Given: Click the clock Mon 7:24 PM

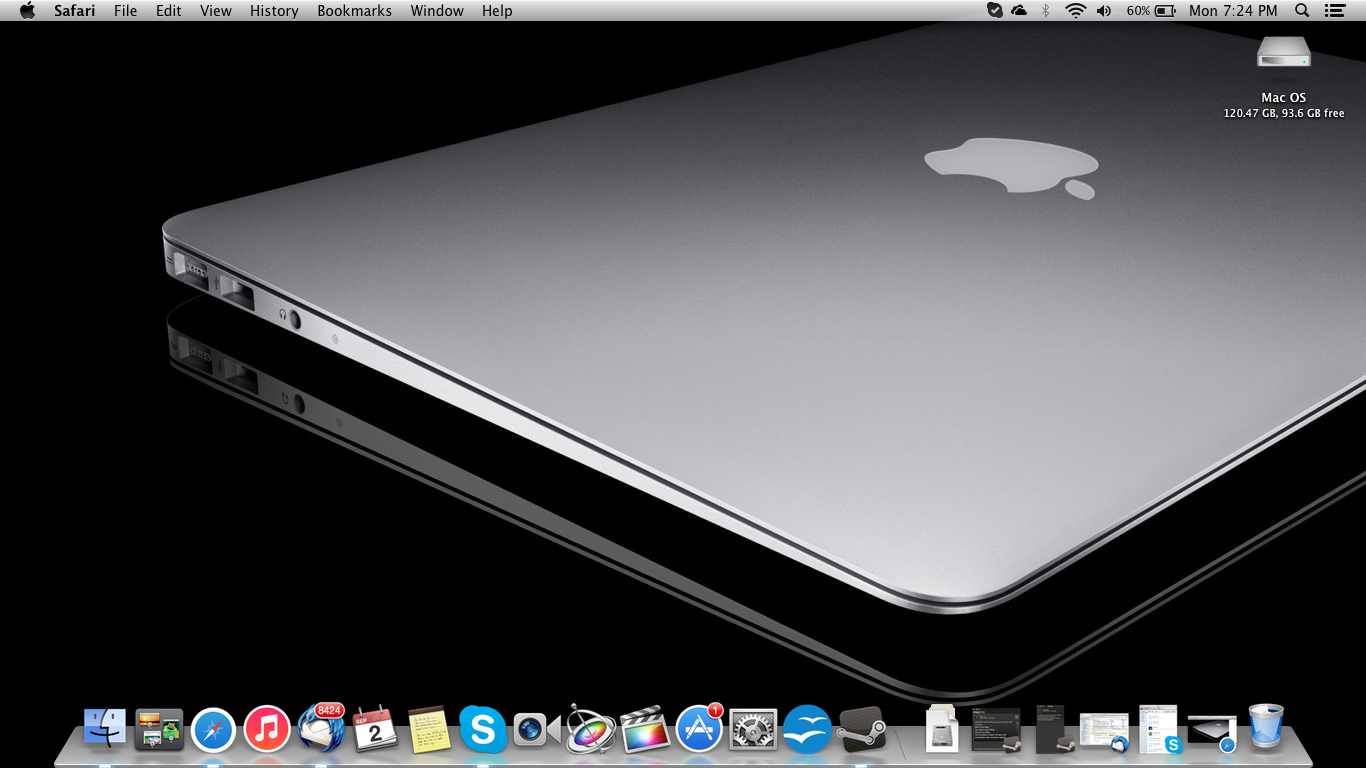Looking at the screenshot, I should (x=1233, y=11).
